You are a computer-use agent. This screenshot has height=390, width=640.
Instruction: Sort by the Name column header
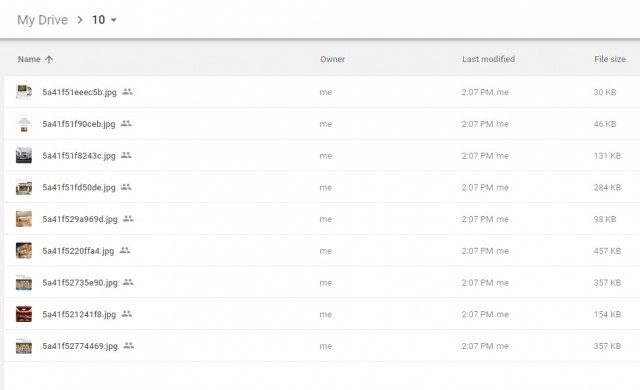(x=29, y=59)
